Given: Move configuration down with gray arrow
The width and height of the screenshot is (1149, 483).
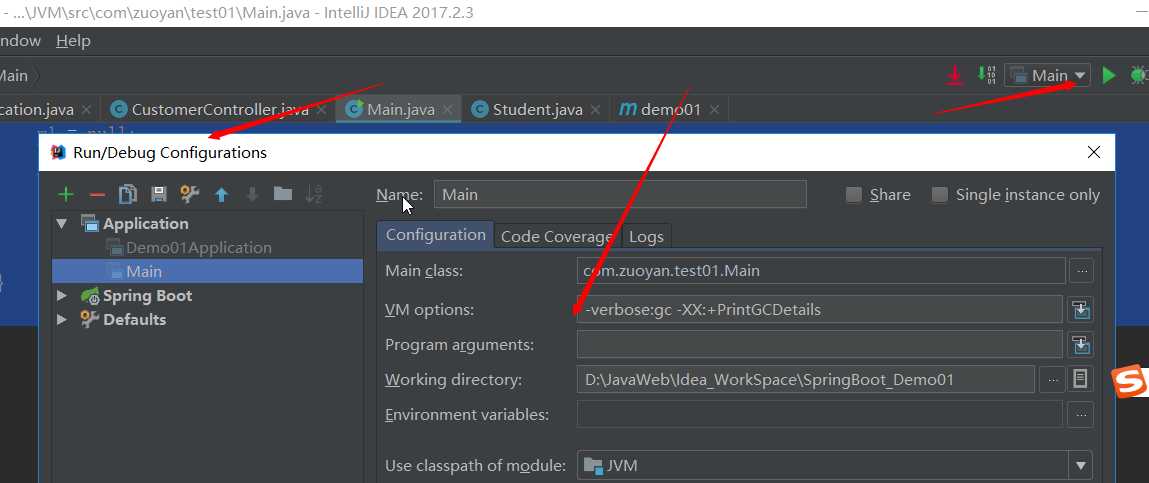Looking at the screenshot, I should tap(252, 194).
